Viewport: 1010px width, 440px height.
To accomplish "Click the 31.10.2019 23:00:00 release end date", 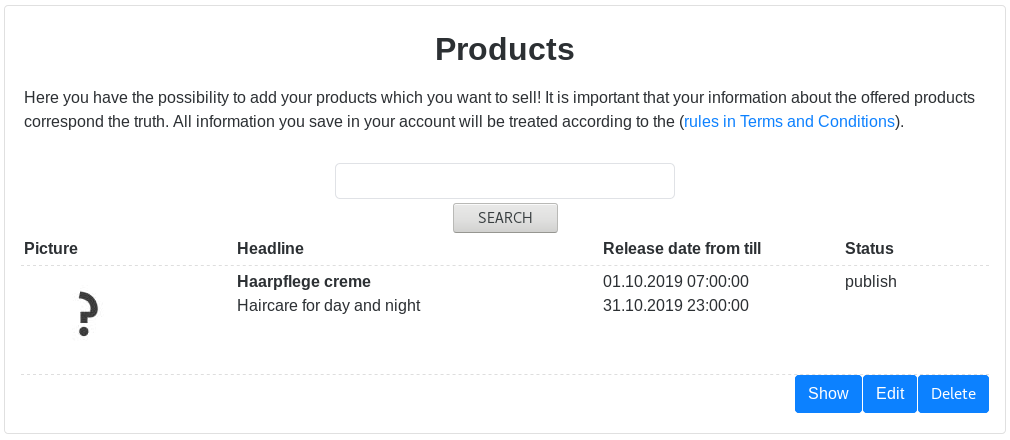I will click(x=676, y=306).
